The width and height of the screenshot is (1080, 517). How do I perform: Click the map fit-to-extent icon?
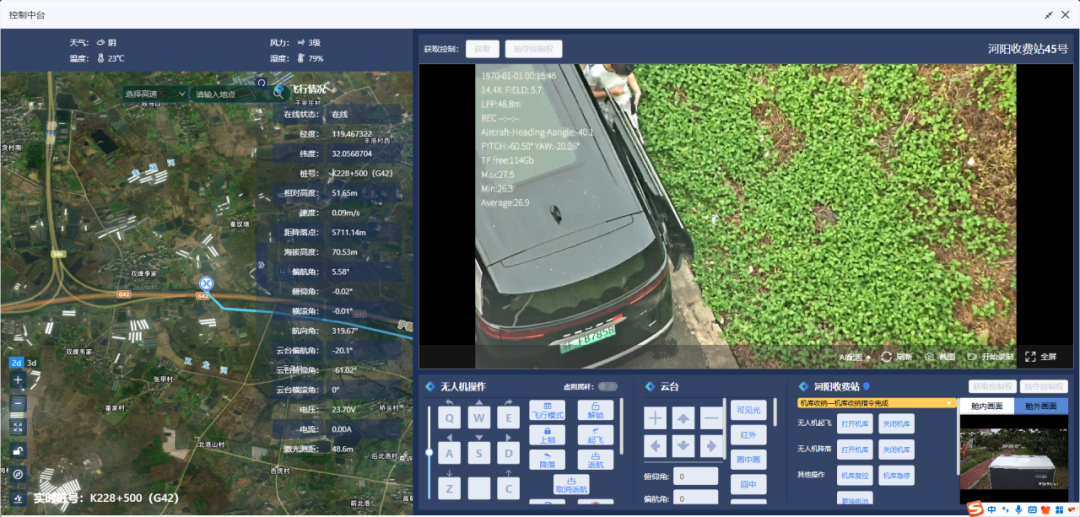(19, 428)
